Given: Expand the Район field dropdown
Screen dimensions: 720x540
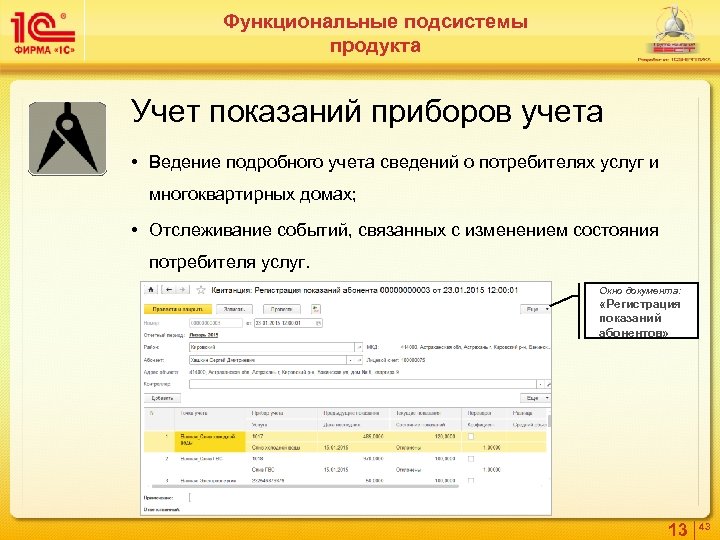Looking at the screenshot, I should (359, 347).
